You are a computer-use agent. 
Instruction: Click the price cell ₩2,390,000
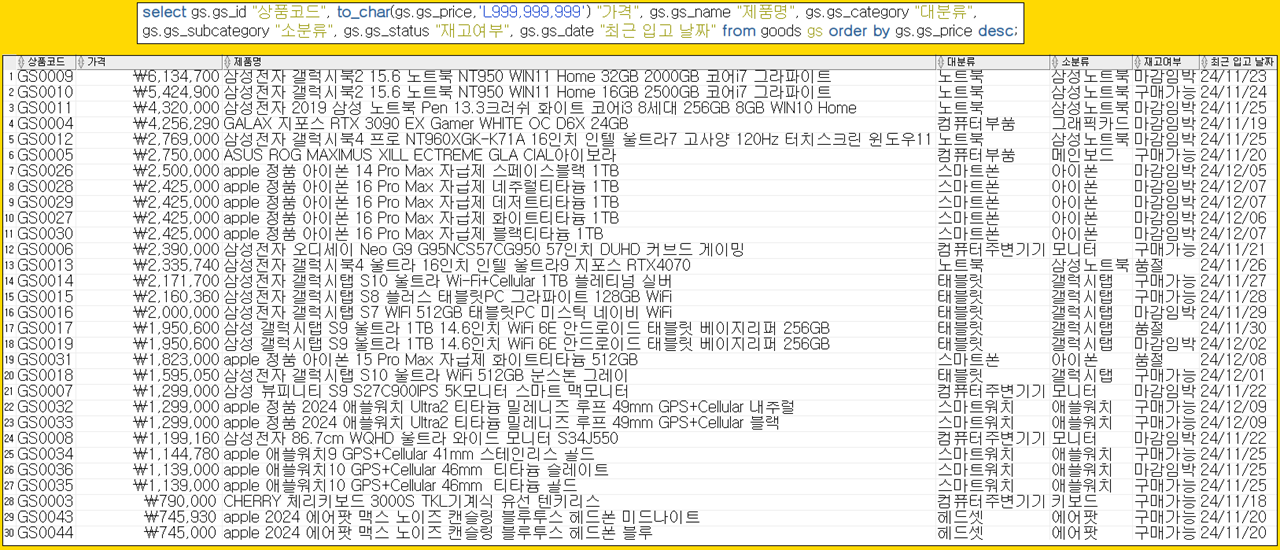(176, 249)
